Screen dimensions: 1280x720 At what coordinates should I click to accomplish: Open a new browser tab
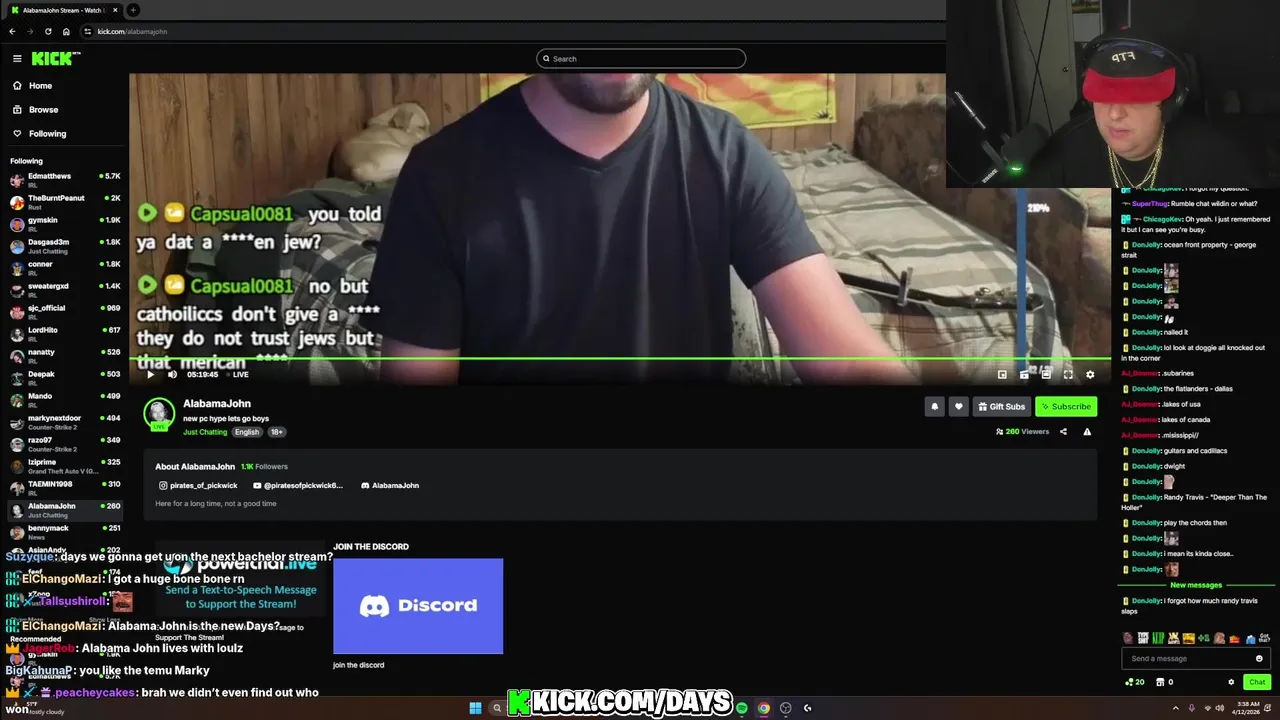(133, 10)
